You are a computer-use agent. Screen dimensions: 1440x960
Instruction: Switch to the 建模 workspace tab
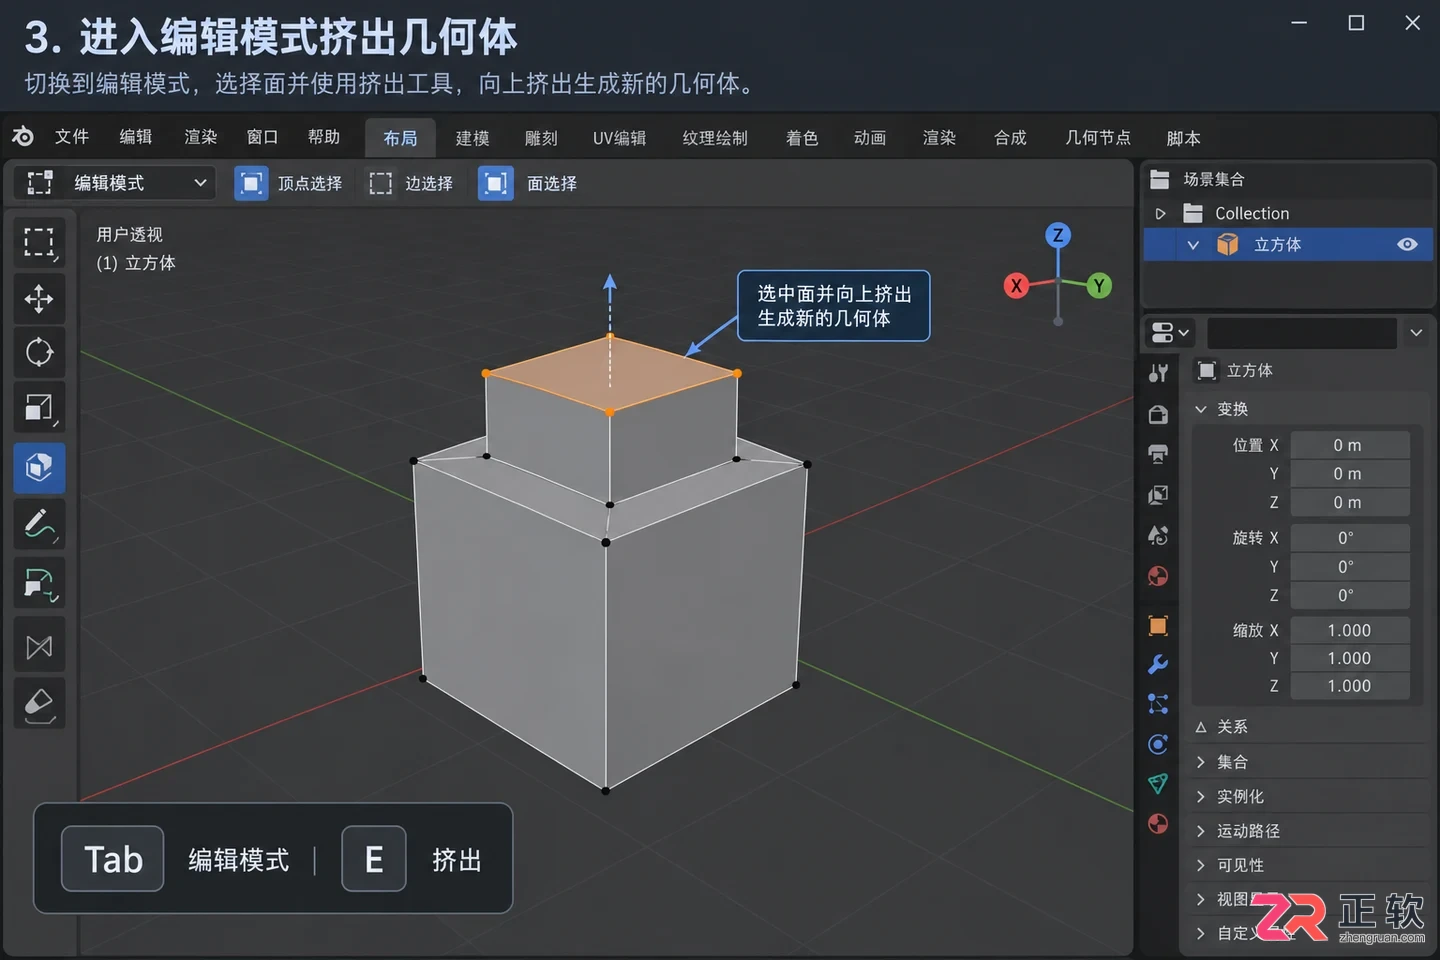[472, 138]
